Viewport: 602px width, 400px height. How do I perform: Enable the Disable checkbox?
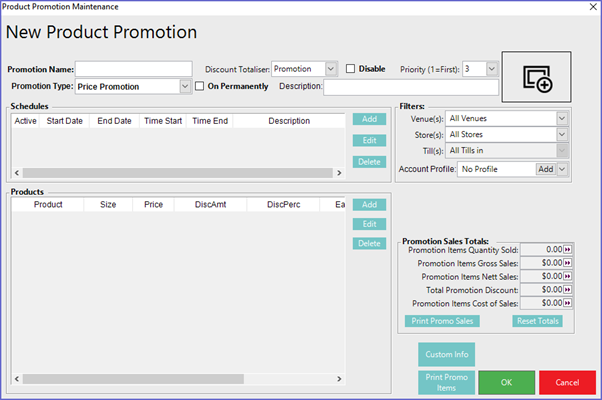pyautogui.click(x=351, y=69)
